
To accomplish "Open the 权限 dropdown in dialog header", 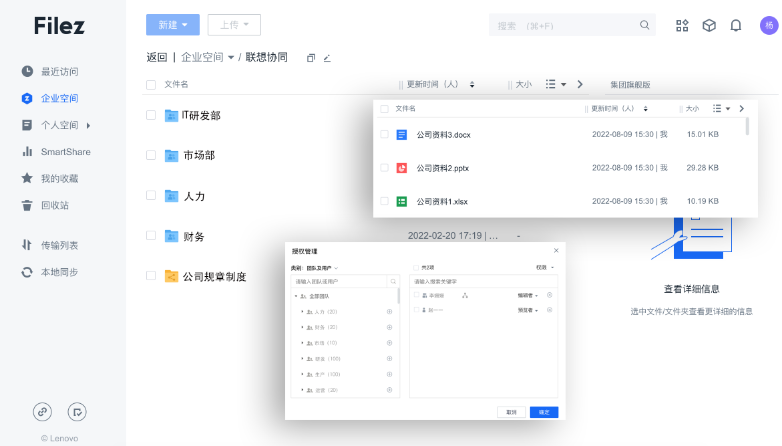I will point(545,267).
